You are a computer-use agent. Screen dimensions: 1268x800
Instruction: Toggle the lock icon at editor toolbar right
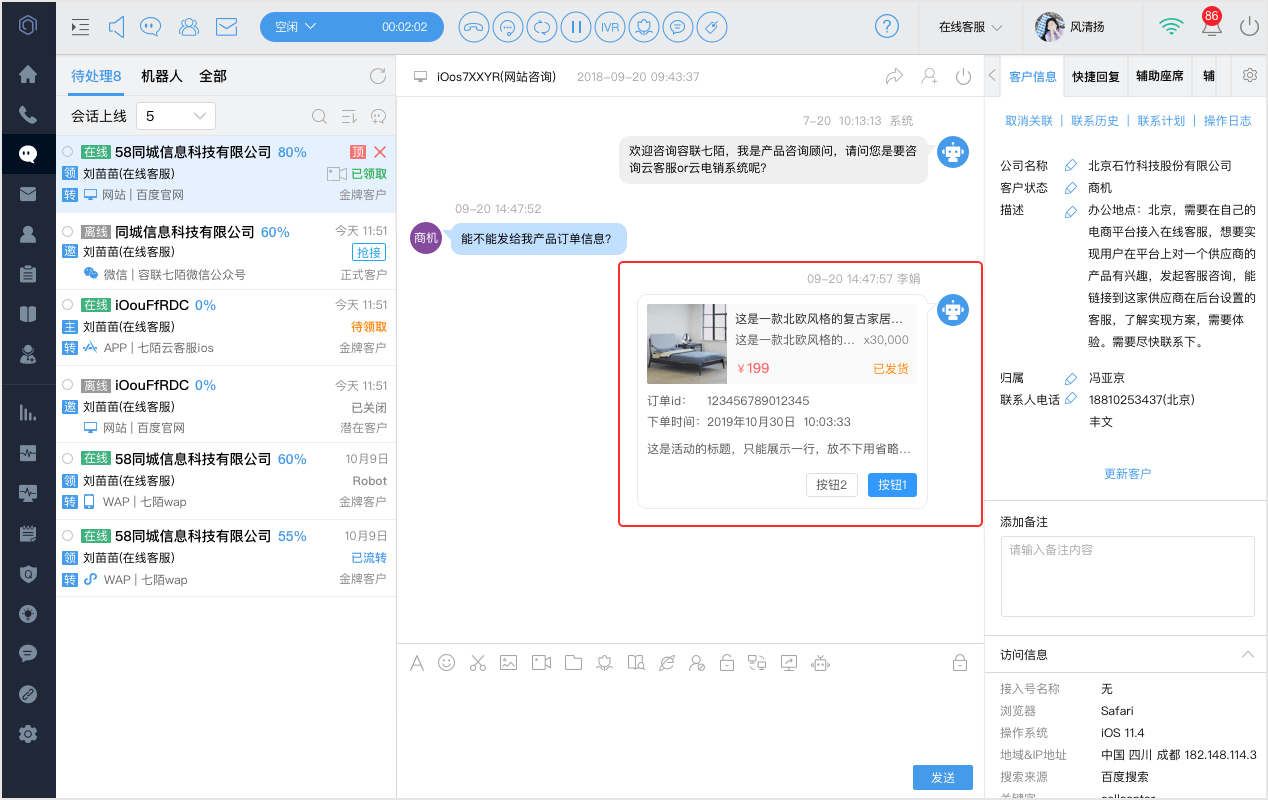tap(959, 662)
